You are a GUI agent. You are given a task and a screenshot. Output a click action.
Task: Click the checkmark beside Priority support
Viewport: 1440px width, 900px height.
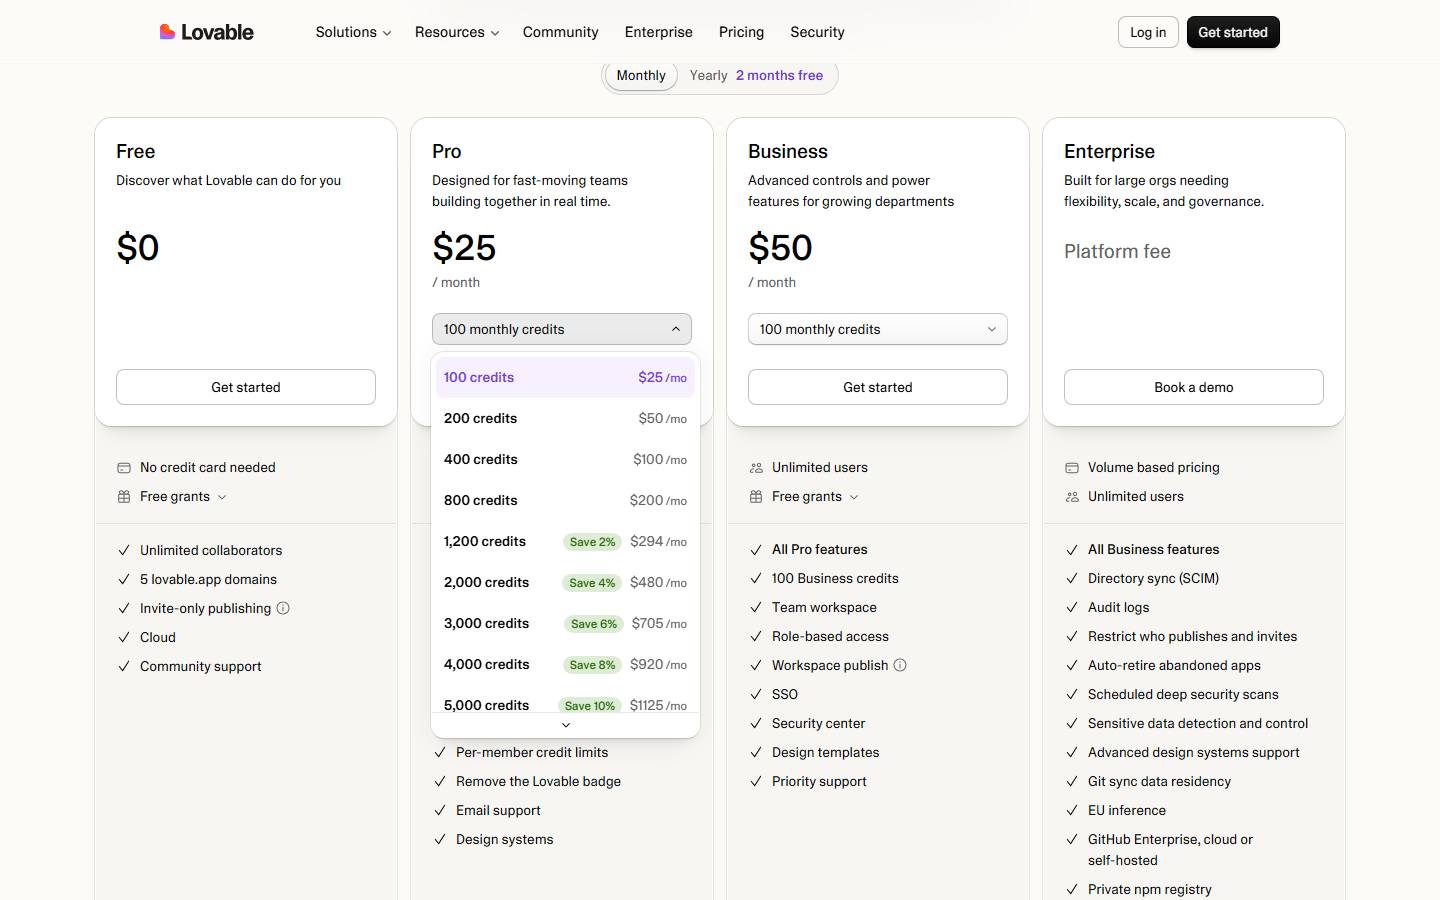pos(756,781)
